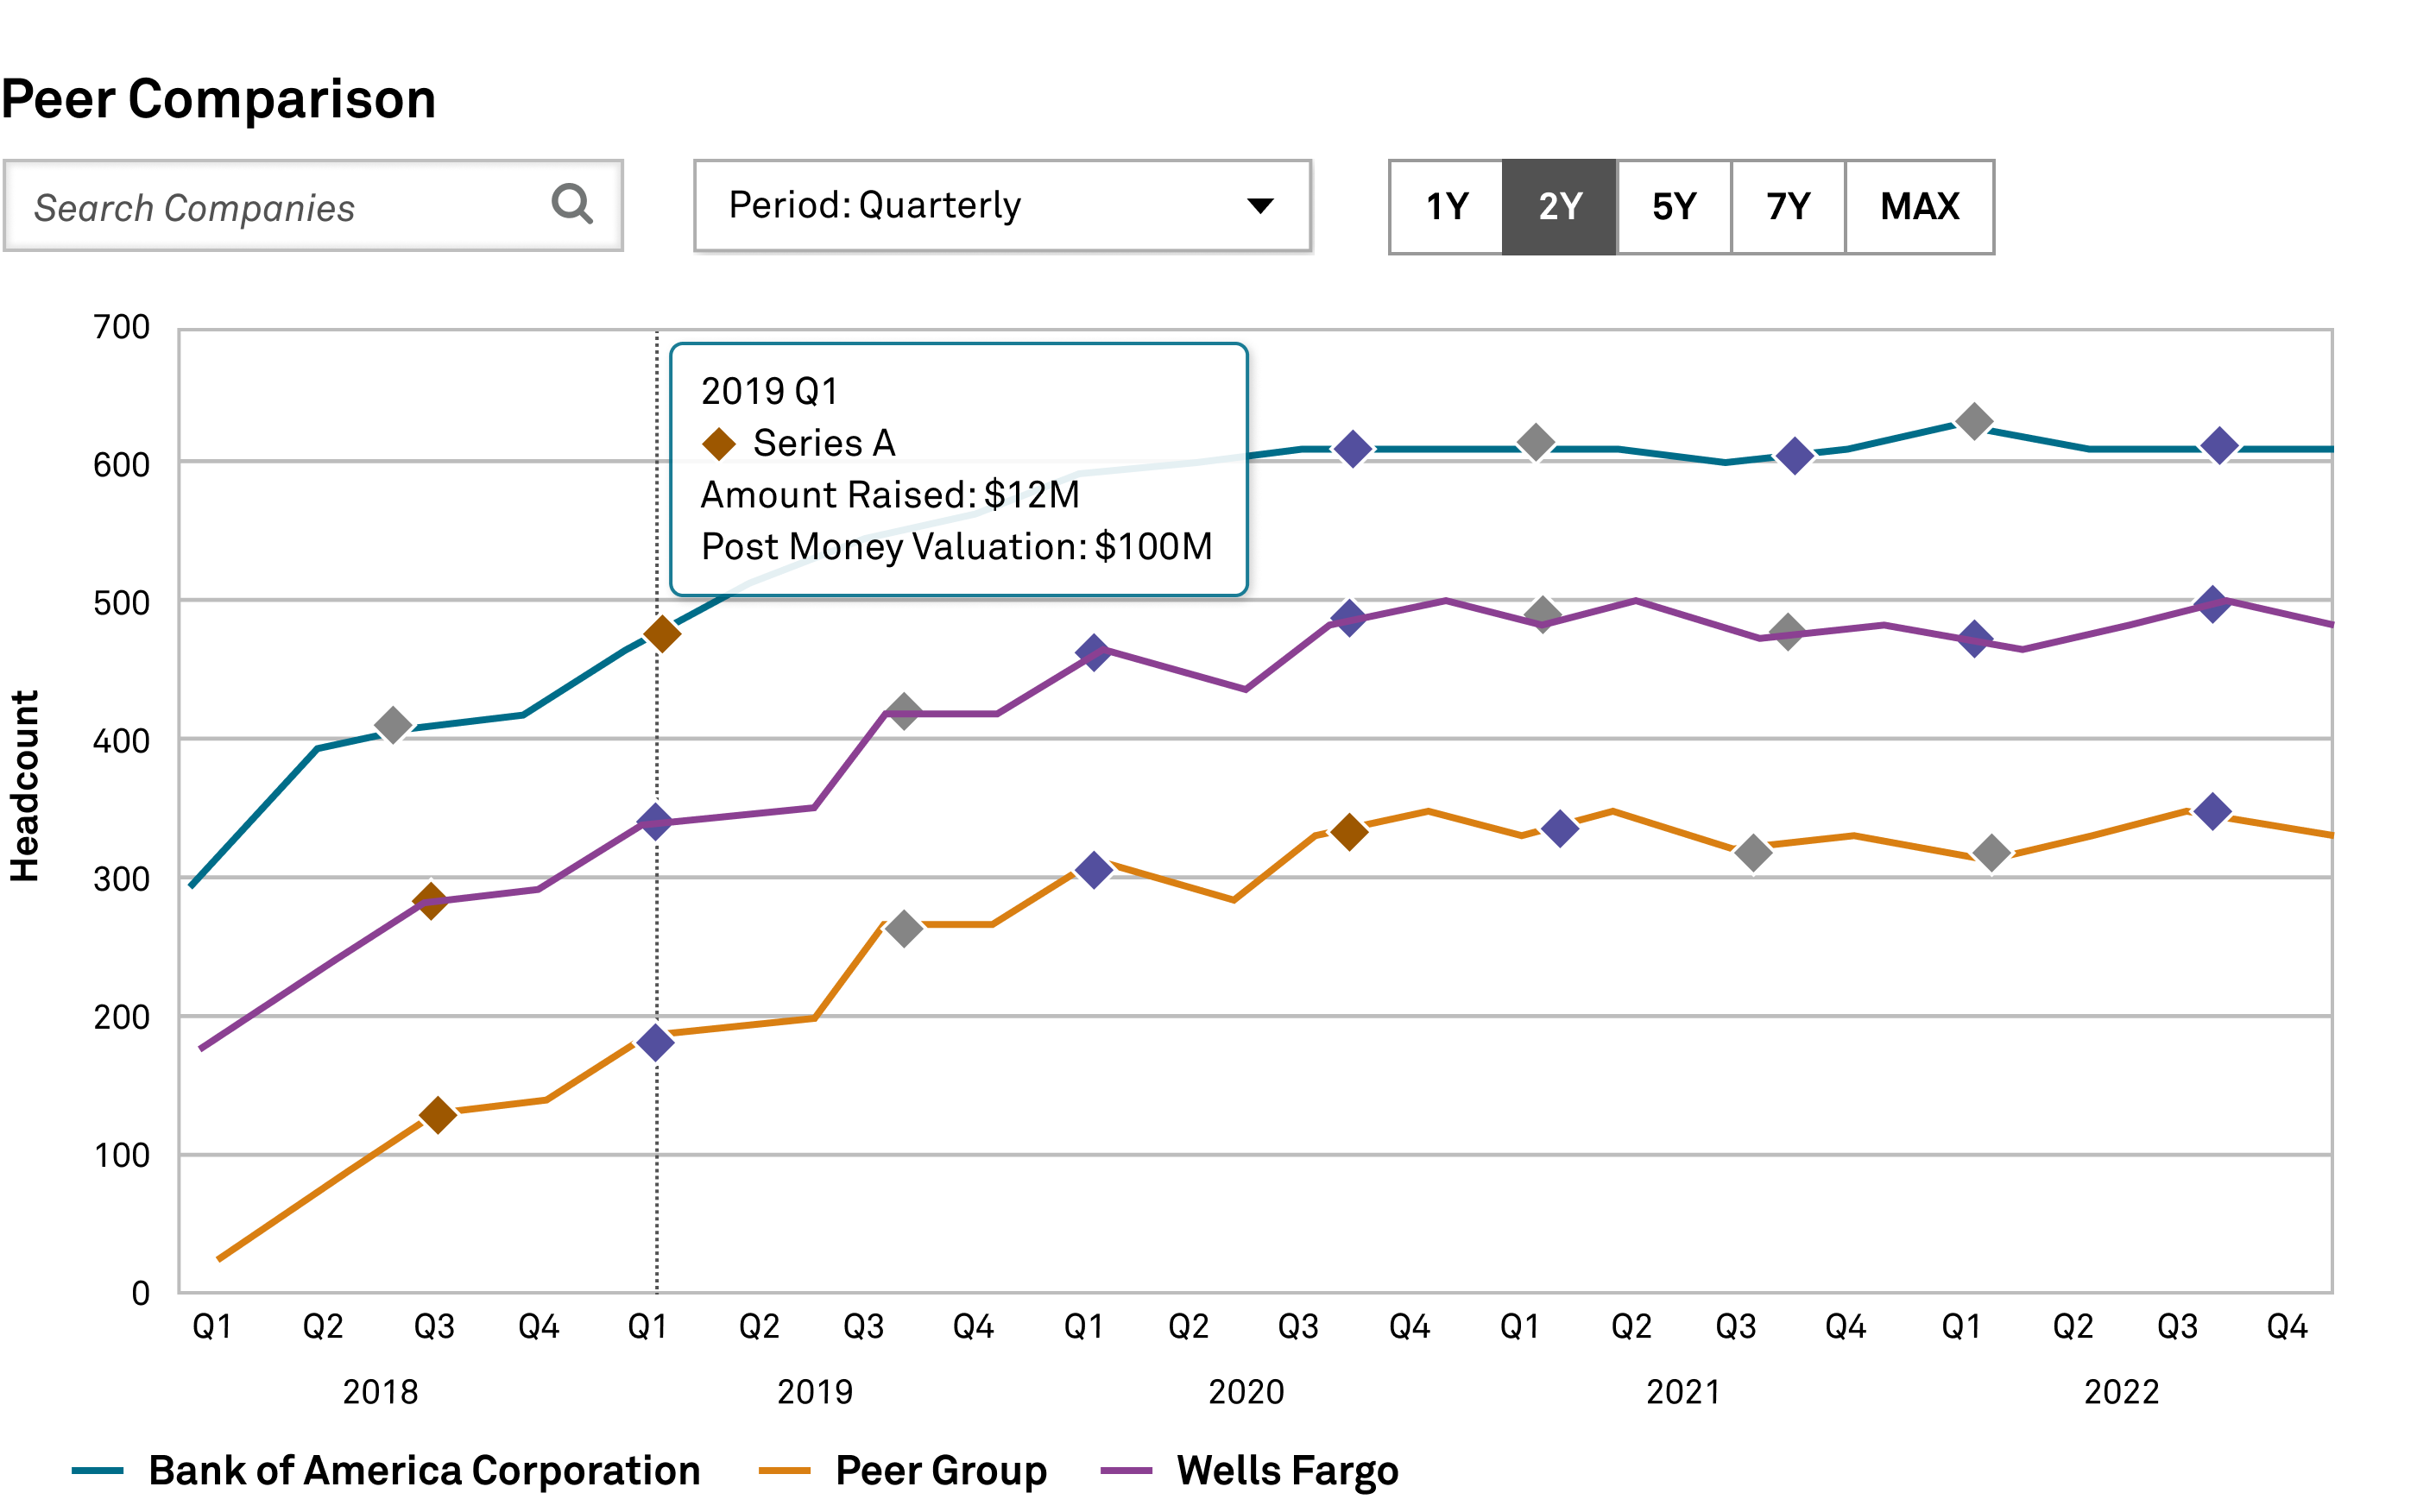Screen dimensions: 2417x1512
Task: Click the 700 value on the headcount axis
Action: pyautogui.click(x=121, y=327)
